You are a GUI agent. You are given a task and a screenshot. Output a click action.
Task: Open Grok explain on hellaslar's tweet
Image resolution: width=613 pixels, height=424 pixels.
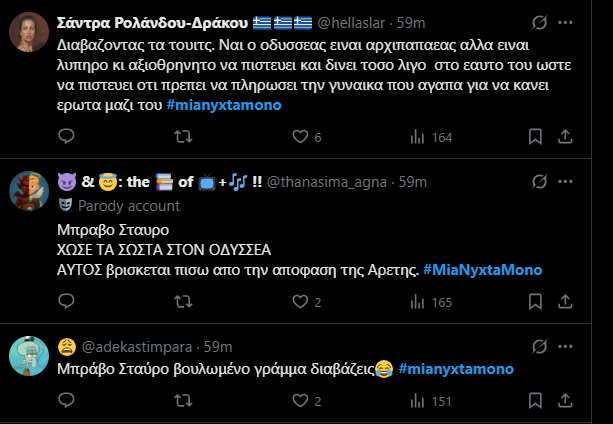pos(567,20)
